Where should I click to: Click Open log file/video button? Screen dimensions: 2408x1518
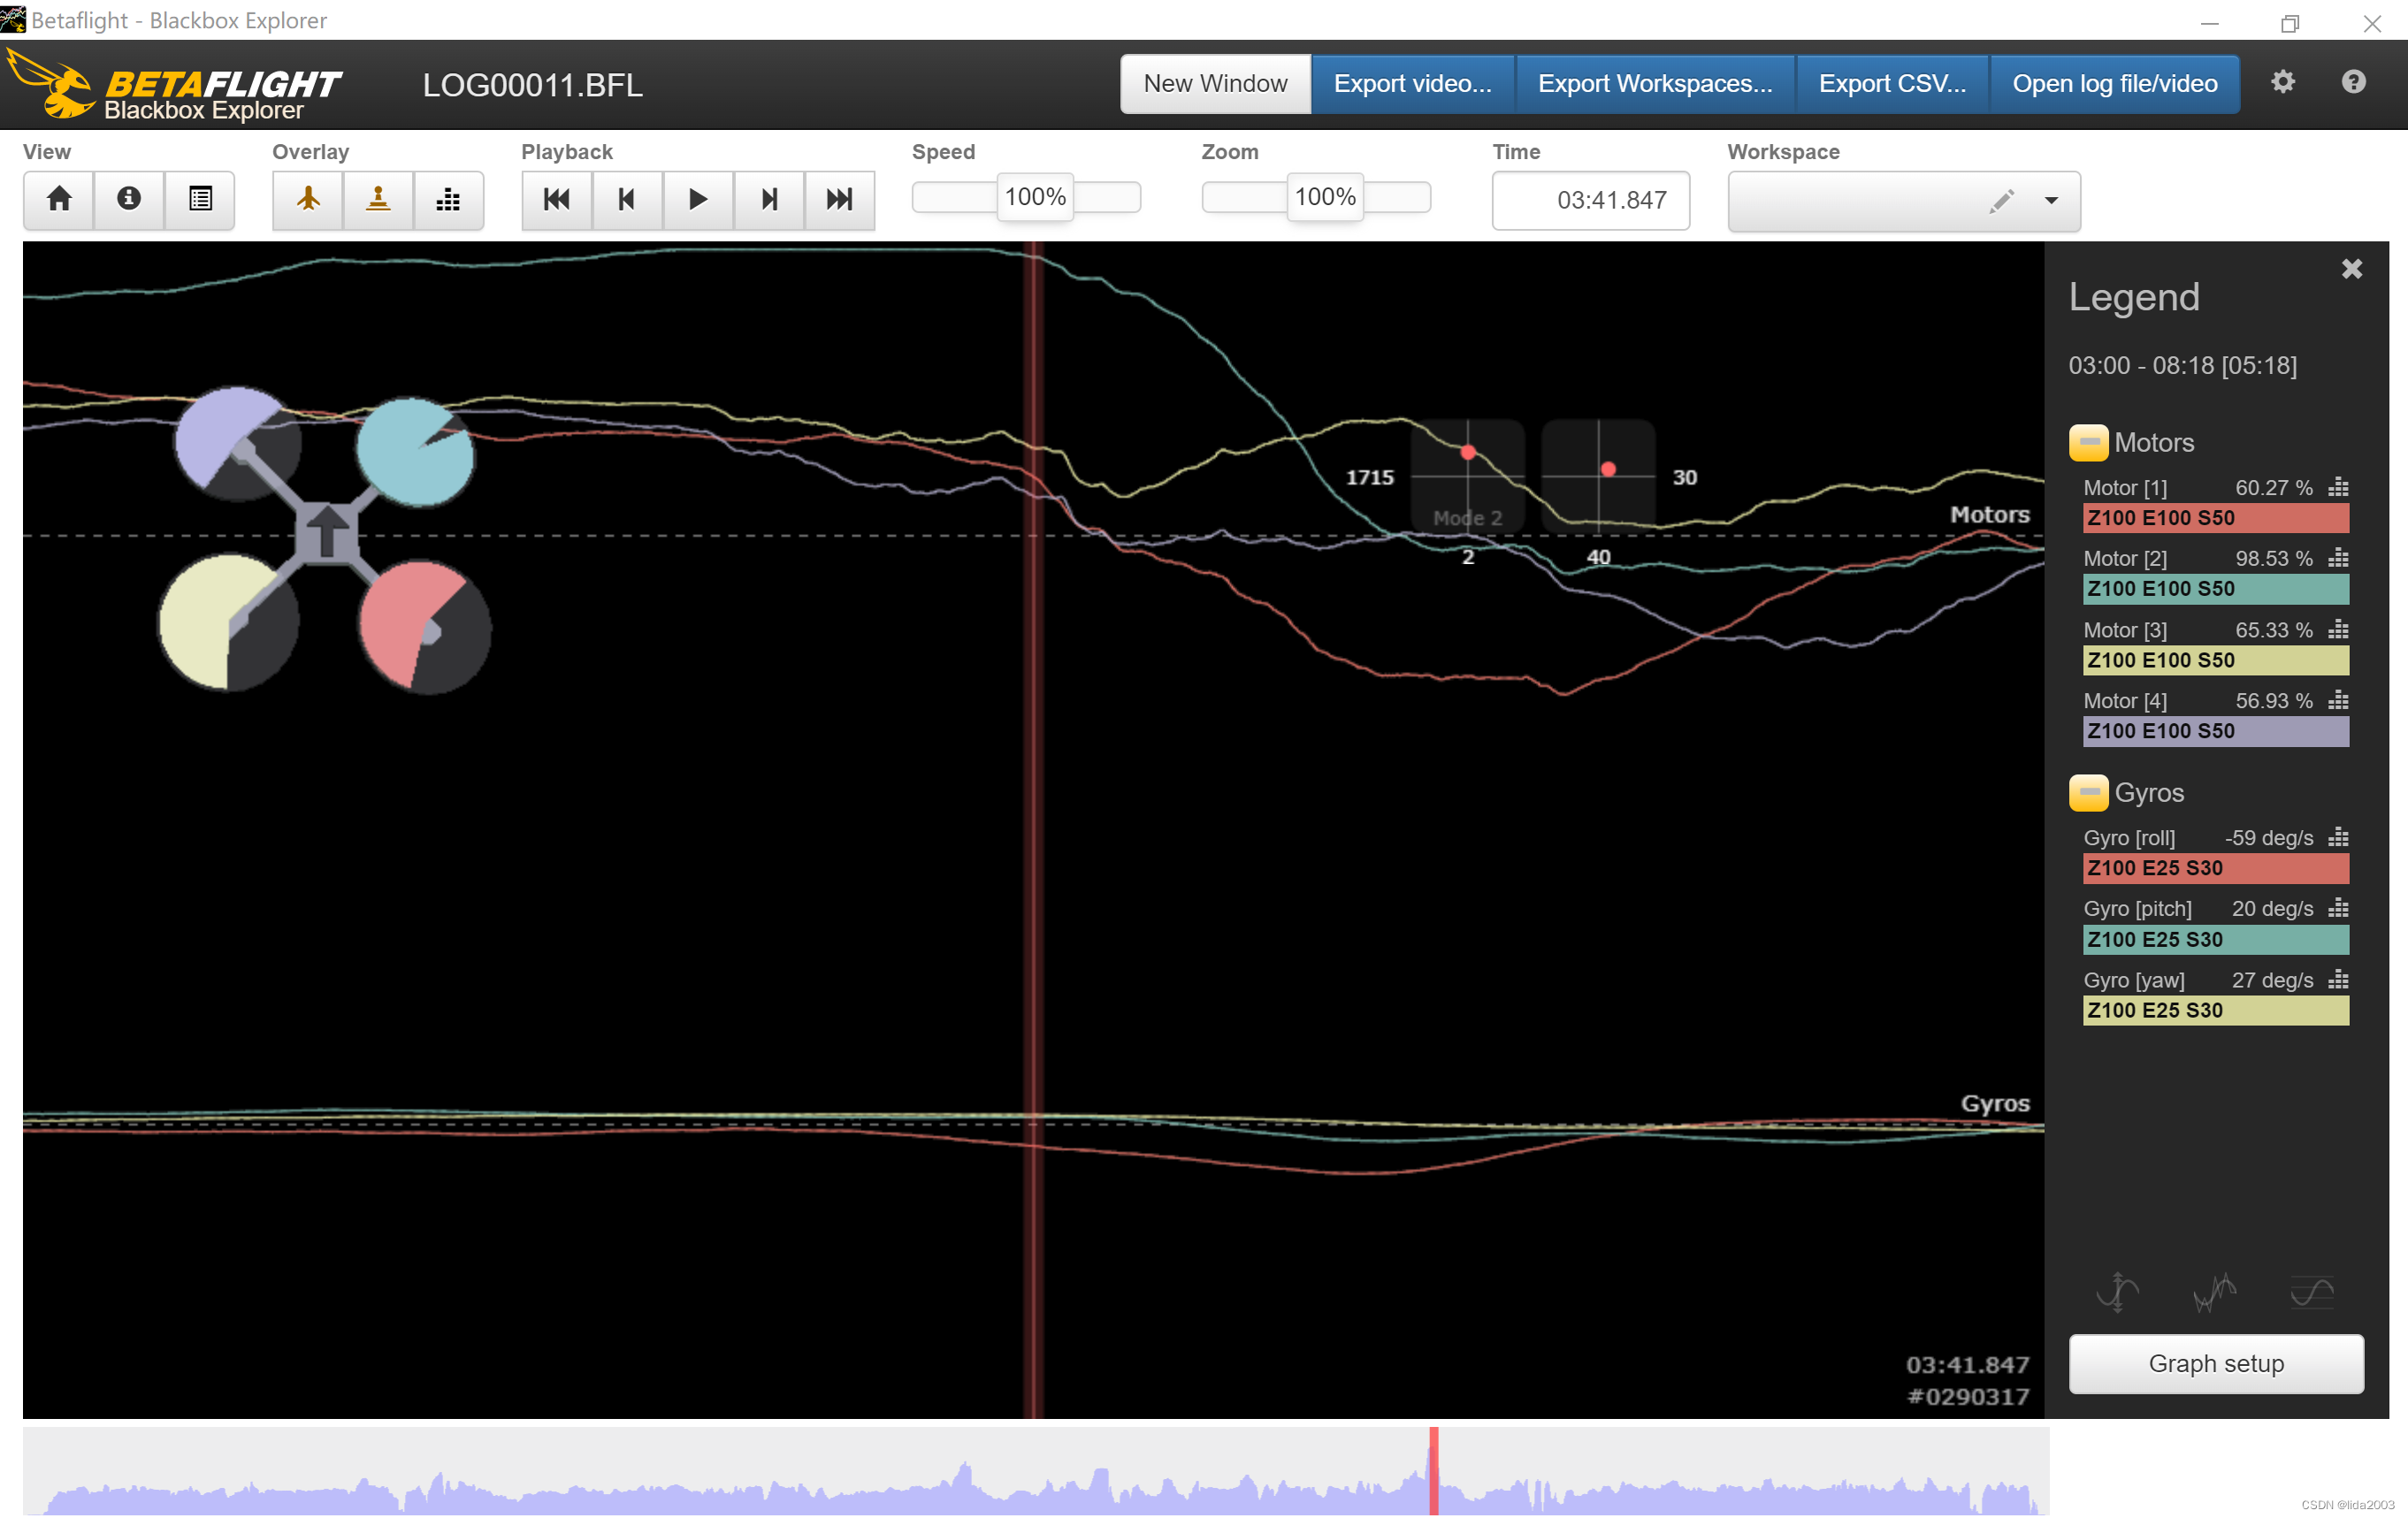tap(2114, 84)
